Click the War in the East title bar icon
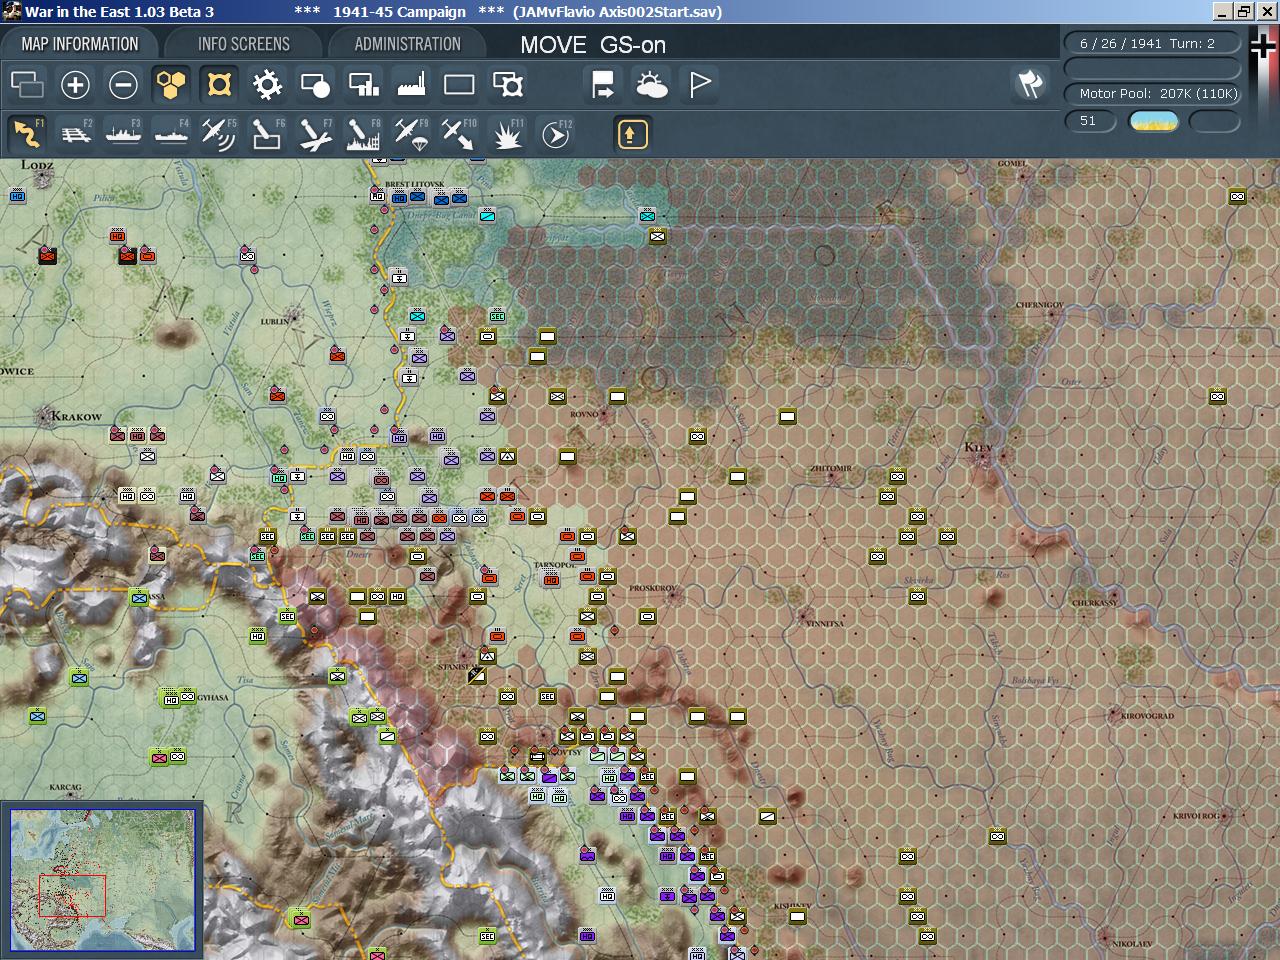The image size is (1280, 960). [x=12, y=11]
